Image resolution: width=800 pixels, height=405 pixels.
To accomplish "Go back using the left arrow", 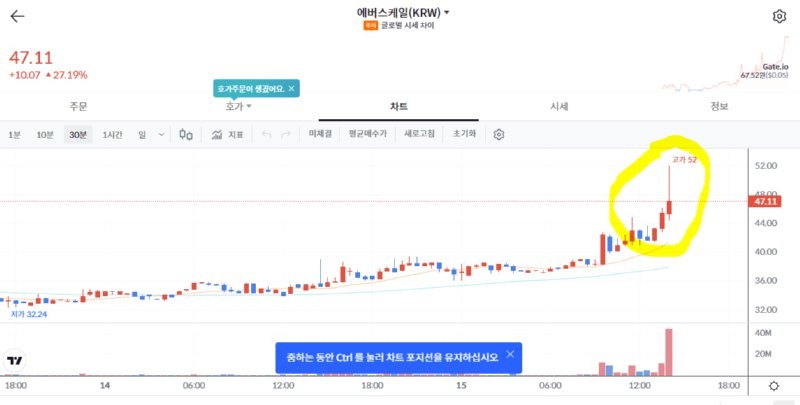I will [x=17, y=16].
